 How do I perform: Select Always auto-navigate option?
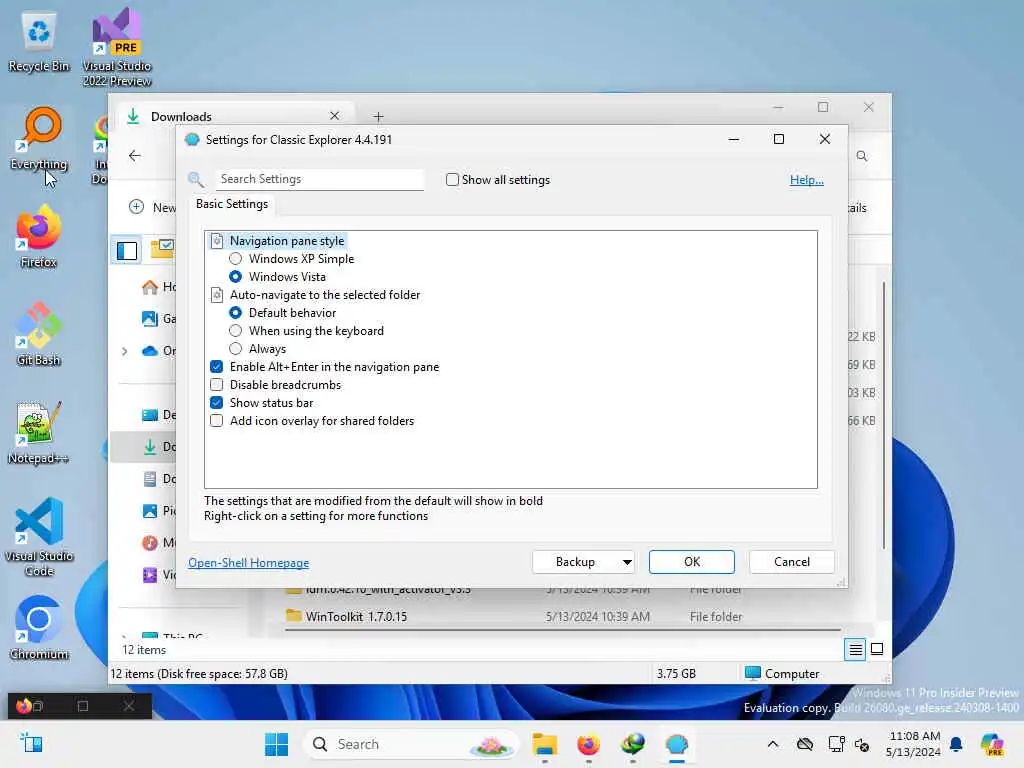(x=236, y=349)
